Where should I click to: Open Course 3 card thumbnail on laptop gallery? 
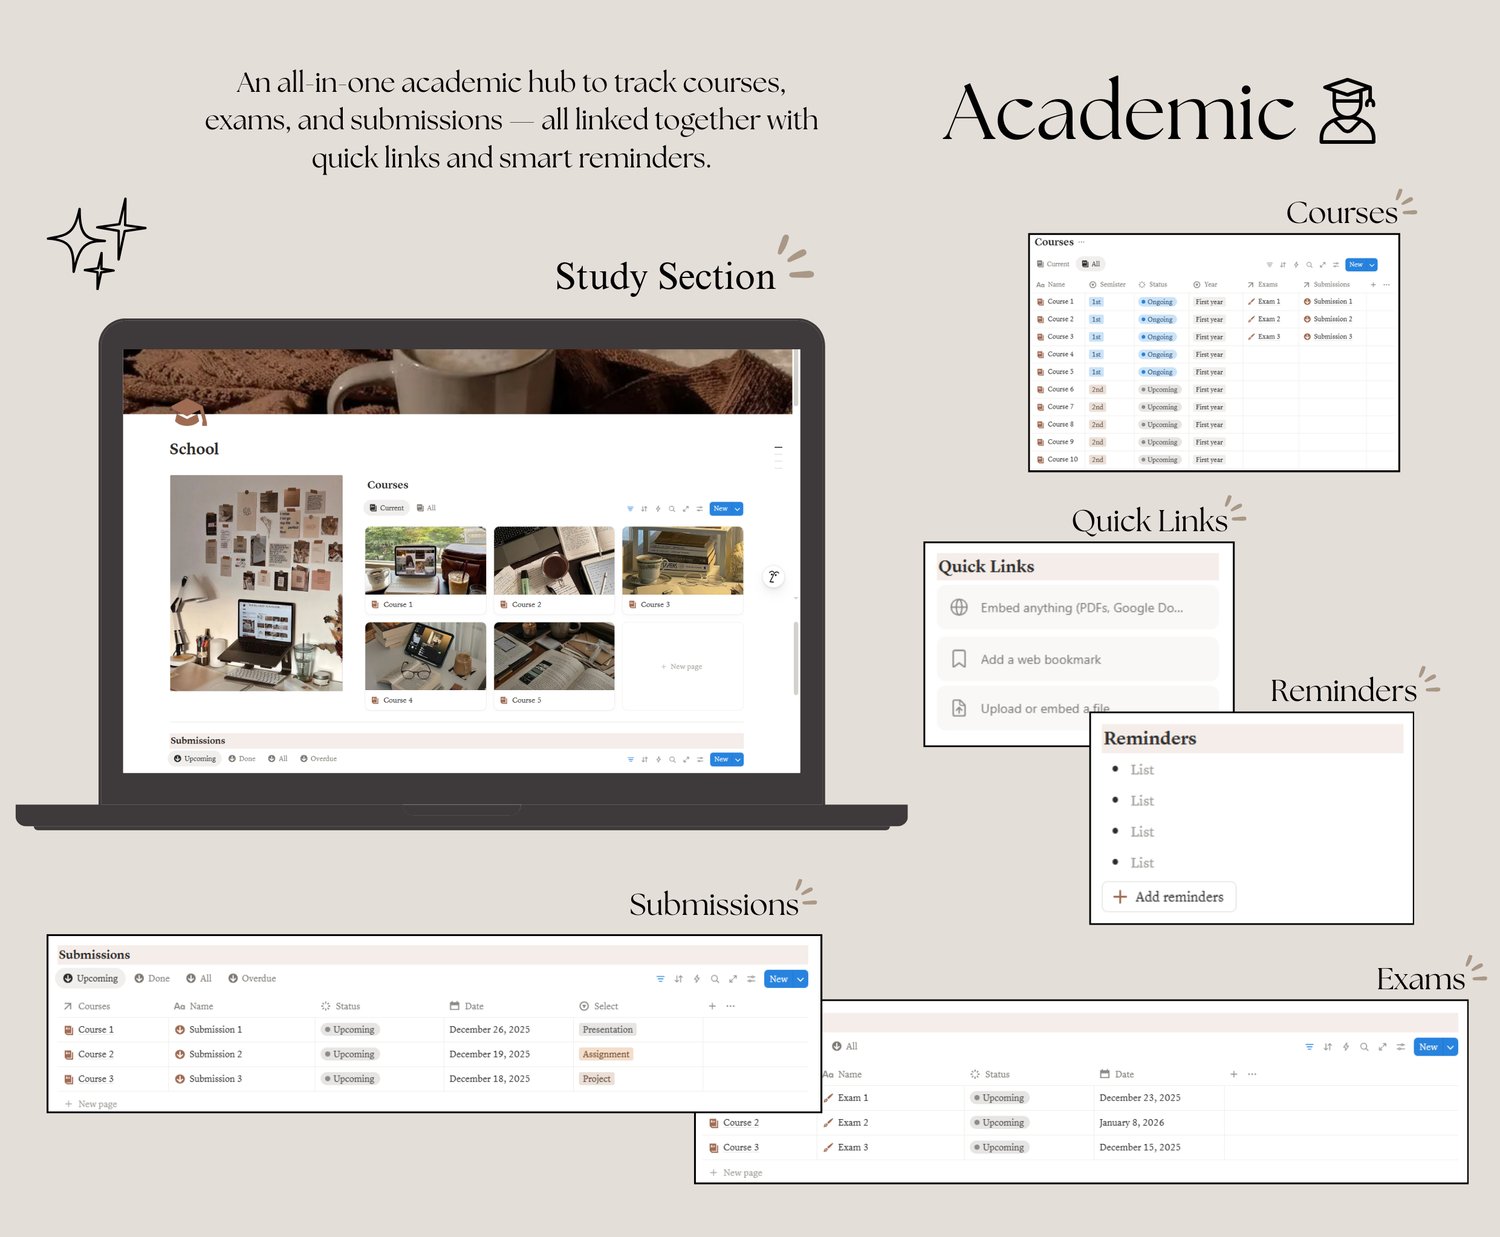tap(683, 561)
